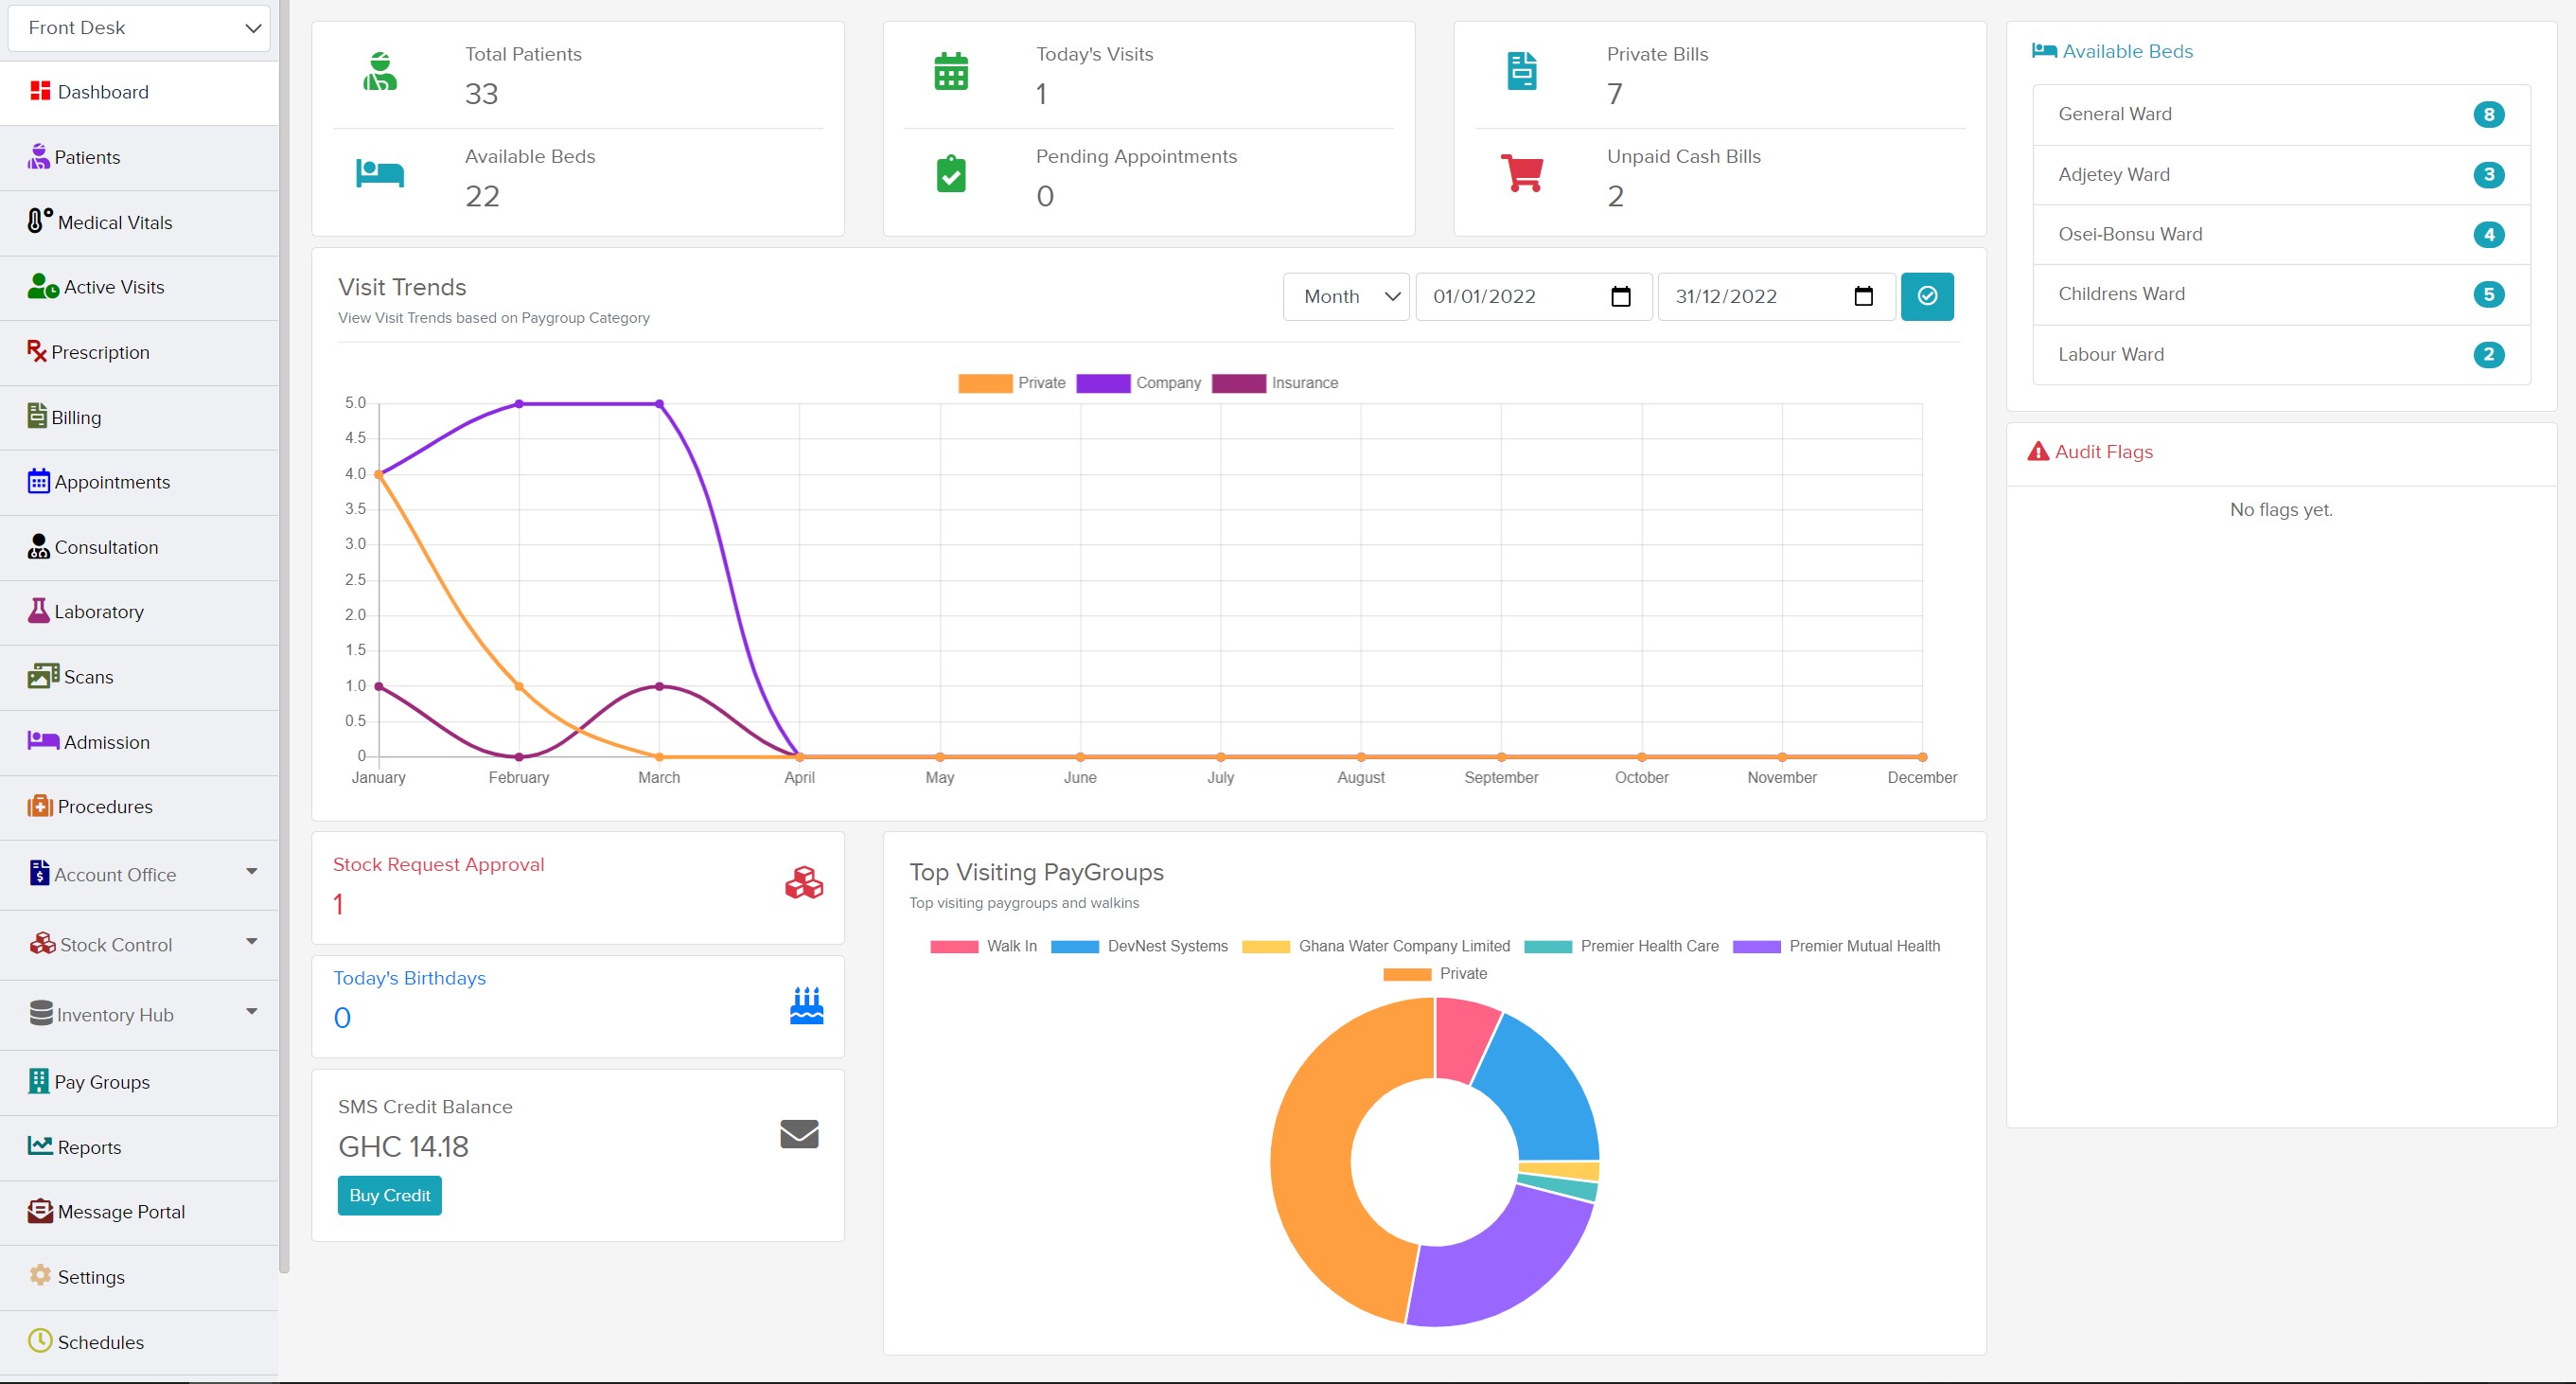Click the Message Portal envelope icon

click(x=40, y=1211)
